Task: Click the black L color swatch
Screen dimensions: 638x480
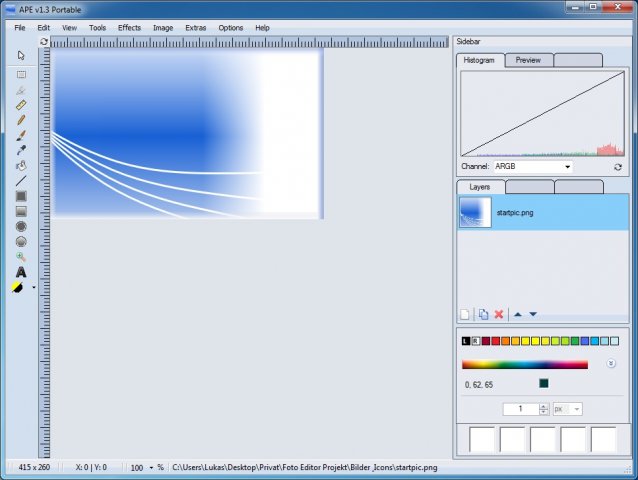Action: pyautogui.click(x=466, y=341)
